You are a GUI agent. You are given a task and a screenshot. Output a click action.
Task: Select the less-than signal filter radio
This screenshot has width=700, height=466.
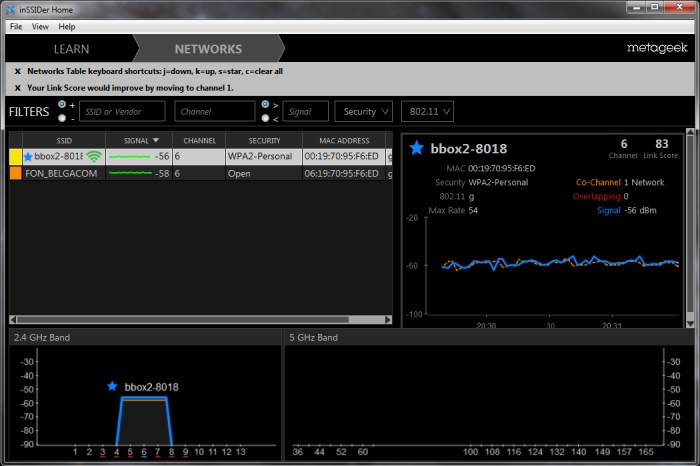[x=265, y=118]
